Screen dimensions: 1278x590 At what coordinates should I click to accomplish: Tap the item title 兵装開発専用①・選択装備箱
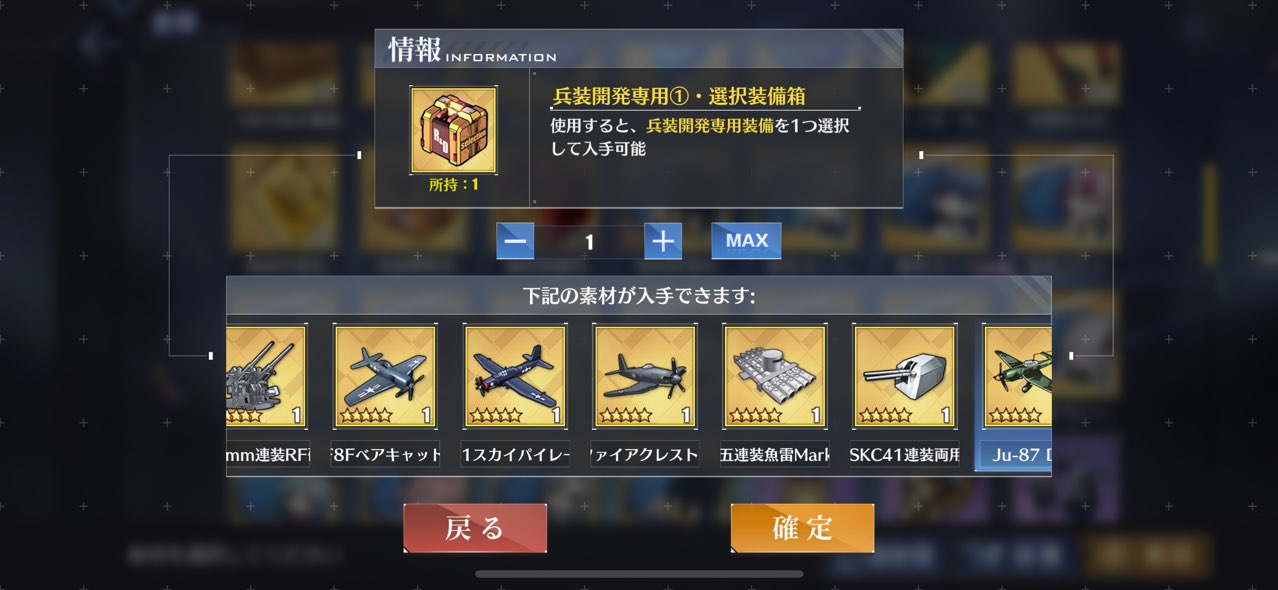coord(679,97)
